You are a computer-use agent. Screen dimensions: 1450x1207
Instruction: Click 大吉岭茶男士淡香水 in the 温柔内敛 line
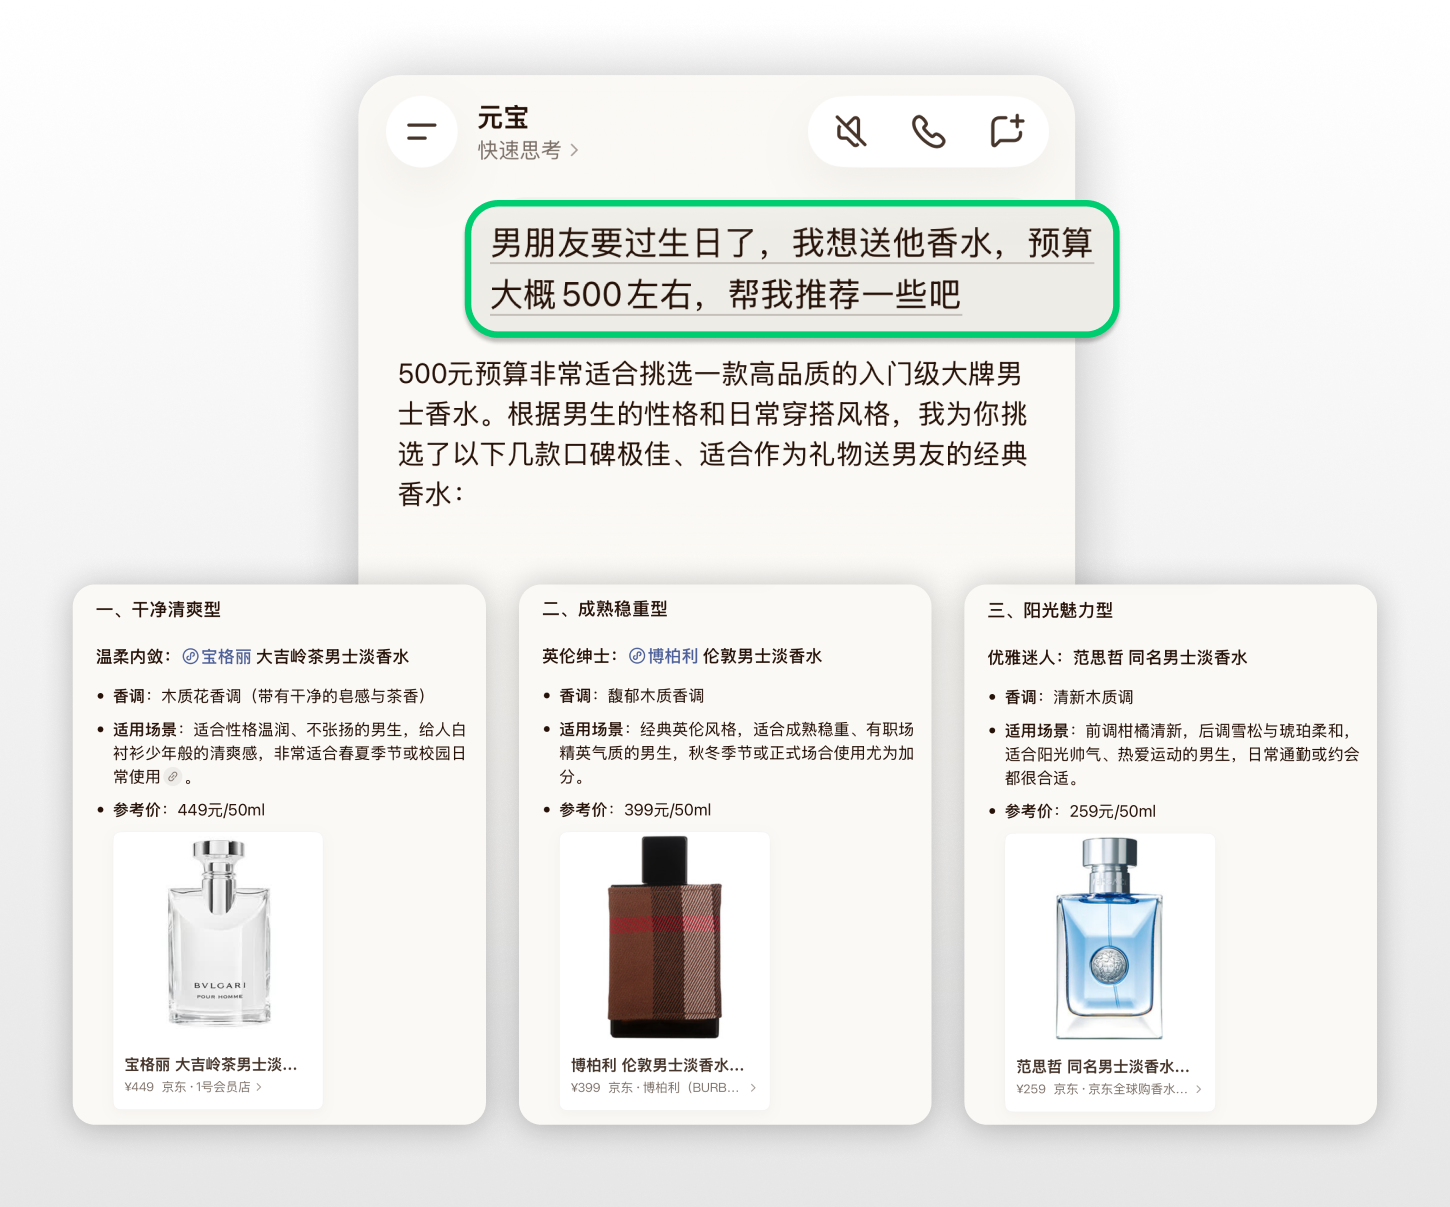point(333,657)
